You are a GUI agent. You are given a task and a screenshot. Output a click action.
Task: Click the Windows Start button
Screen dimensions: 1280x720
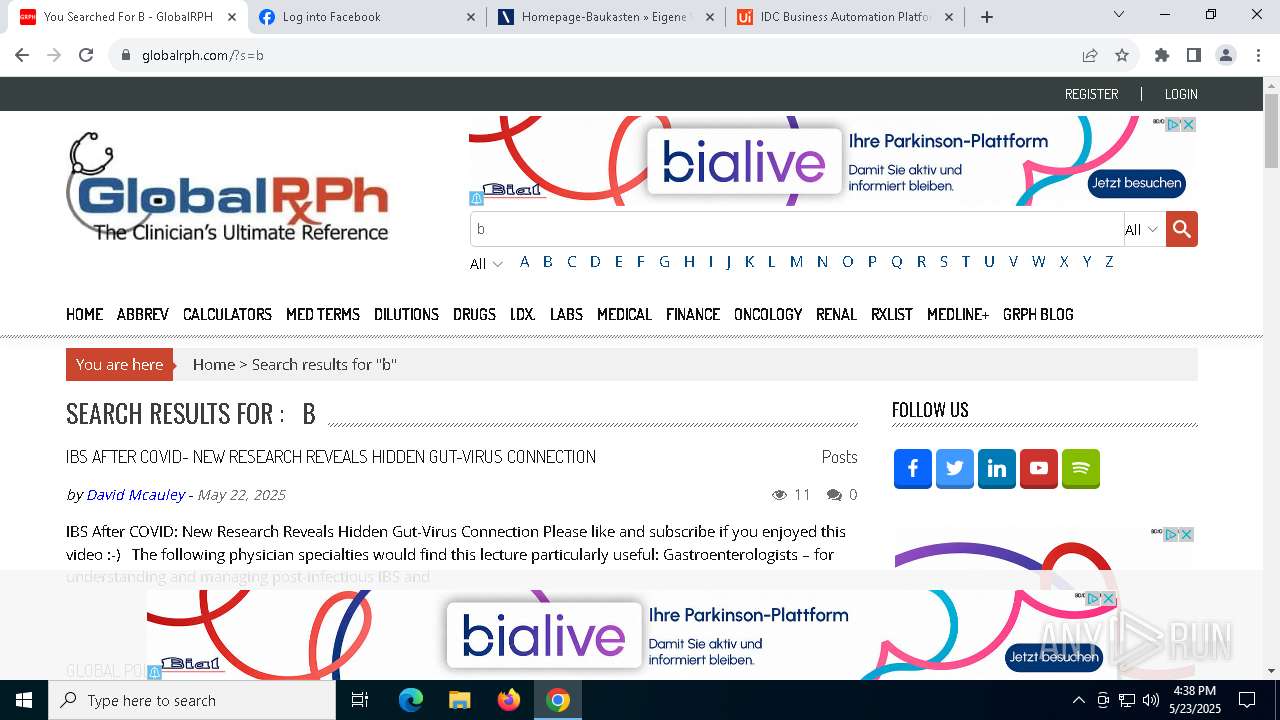click(x=24, y=700)
